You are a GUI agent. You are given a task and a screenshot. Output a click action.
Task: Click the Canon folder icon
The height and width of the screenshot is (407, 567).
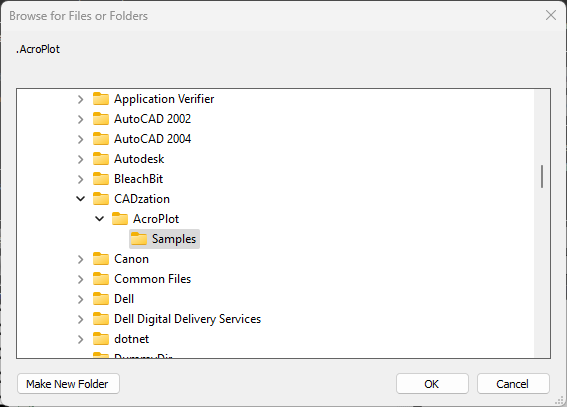pyautogui.click(x=101, y=259)
